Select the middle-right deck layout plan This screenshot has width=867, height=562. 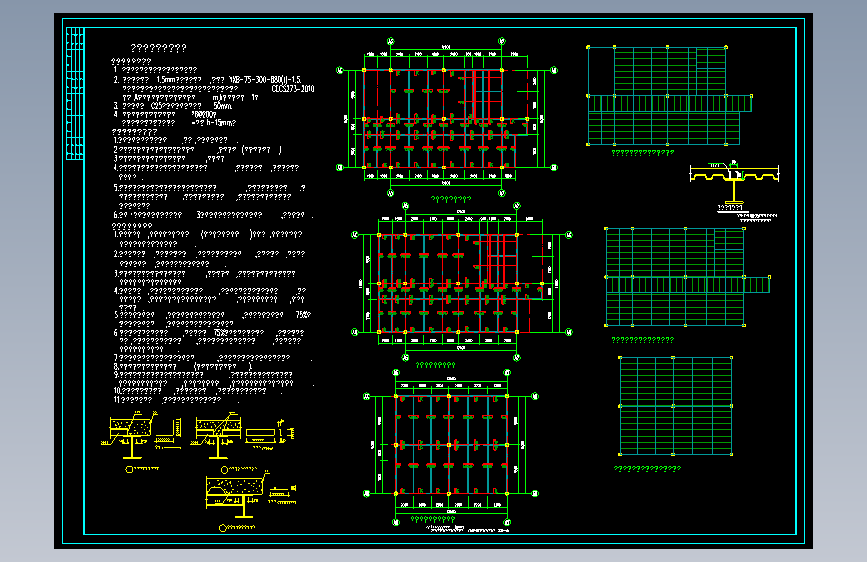687,277
